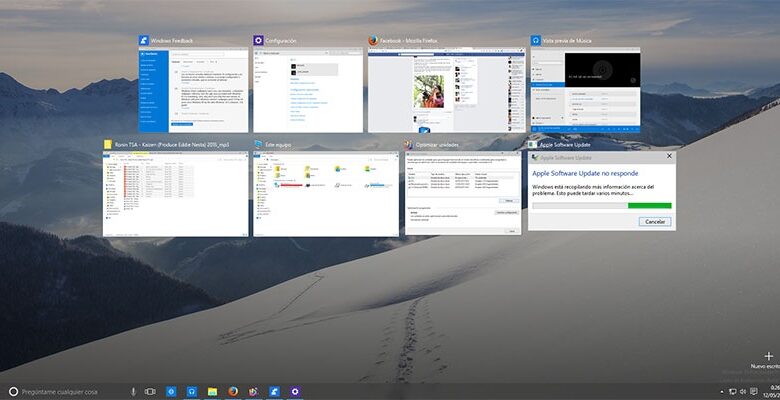Open the Music headphones icon on the taskbar
Viewport: 780px width, 400px height.
(191, 392)
